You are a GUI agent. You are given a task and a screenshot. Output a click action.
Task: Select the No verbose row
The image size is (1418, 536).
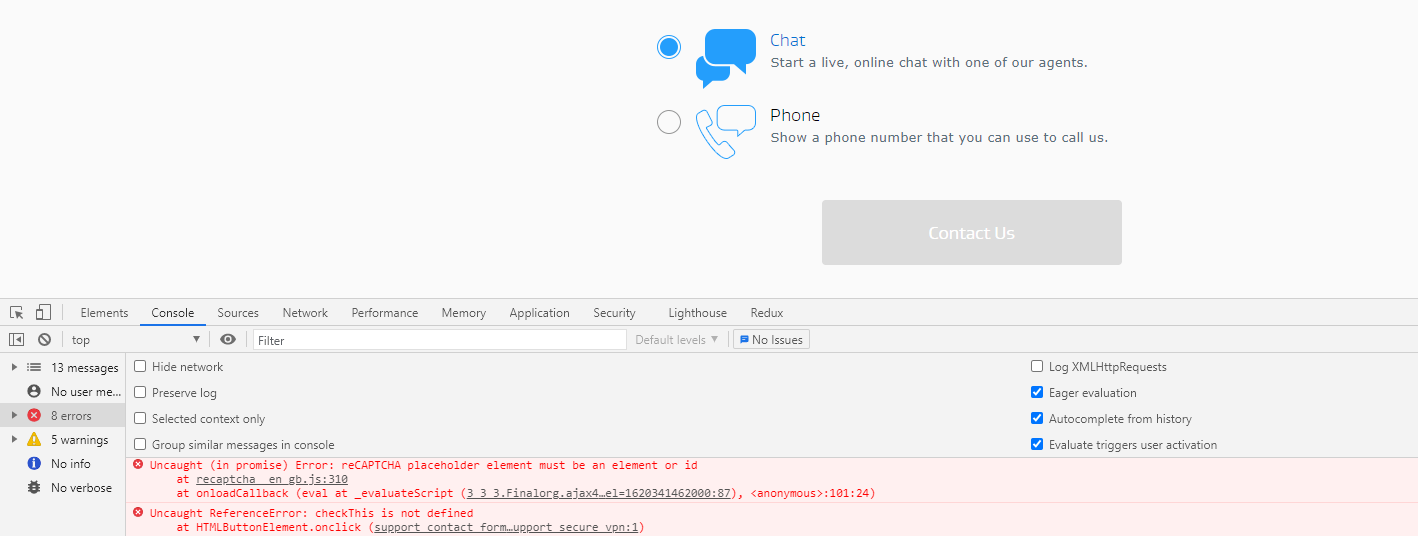[x=63, y=488]
